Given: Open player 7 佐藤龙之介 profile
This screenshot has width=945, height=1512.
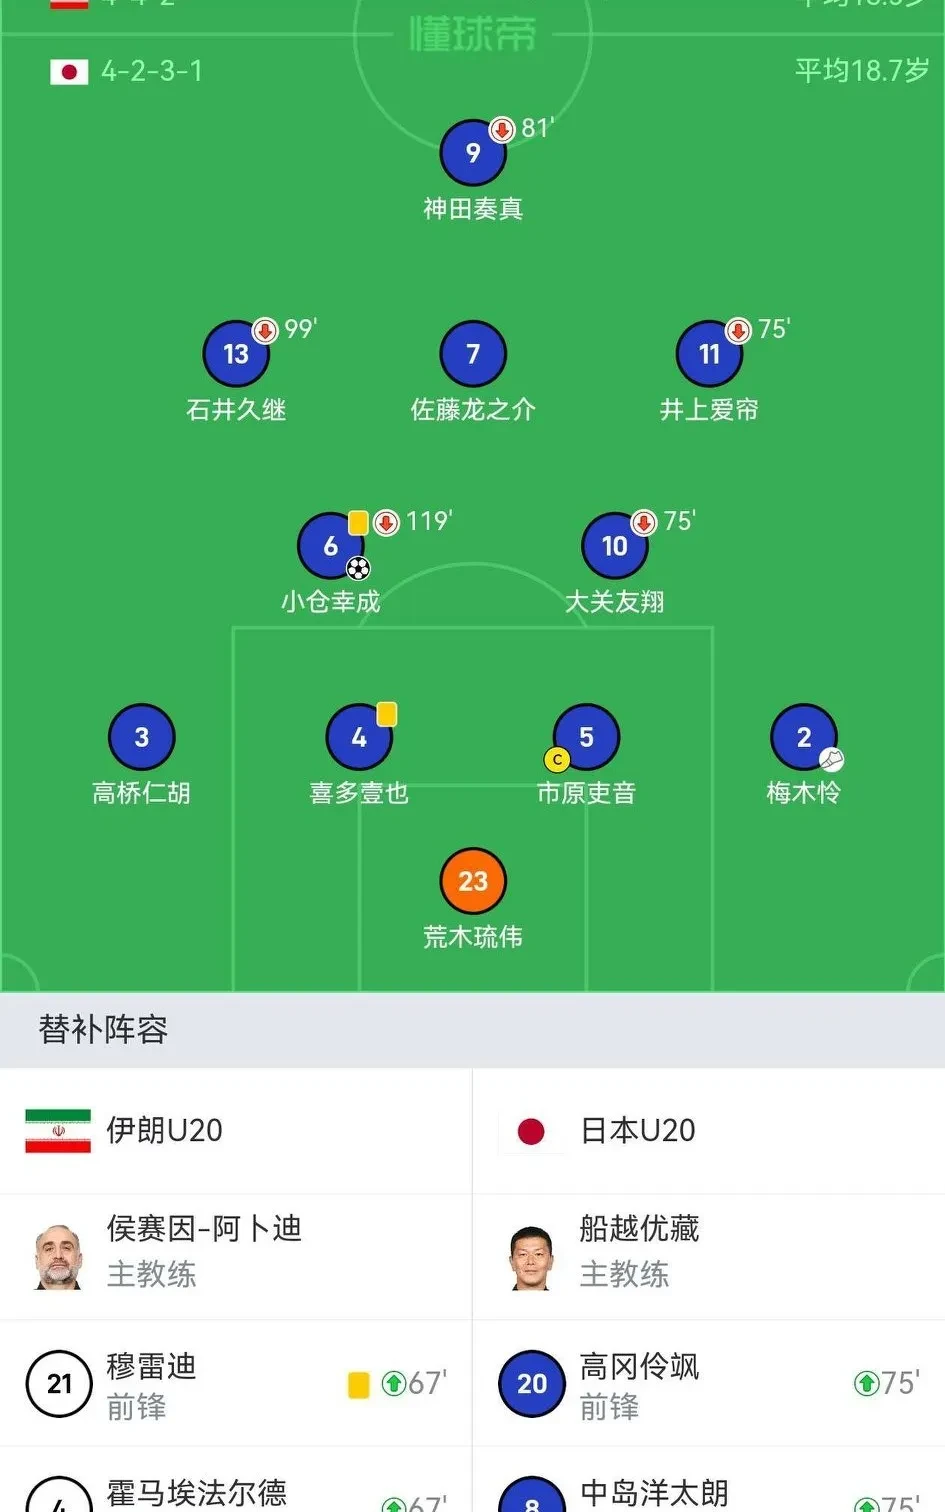Looking at the screenshot, I should (473, 354).
